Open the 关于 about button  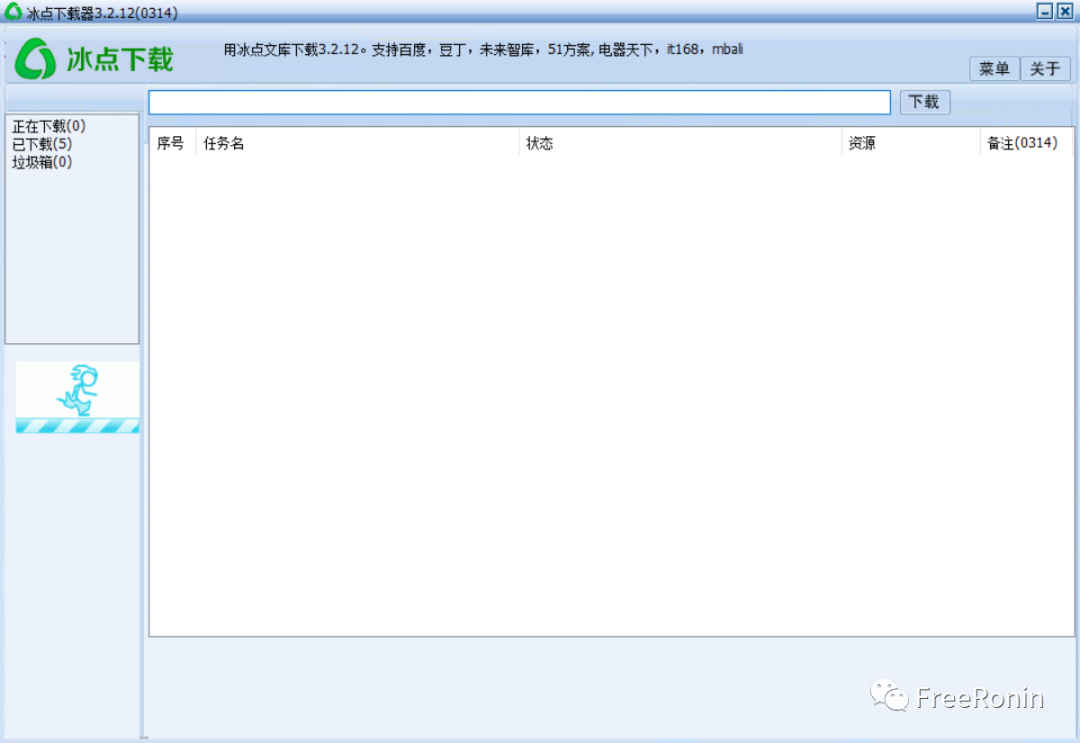pos(1045,68)
